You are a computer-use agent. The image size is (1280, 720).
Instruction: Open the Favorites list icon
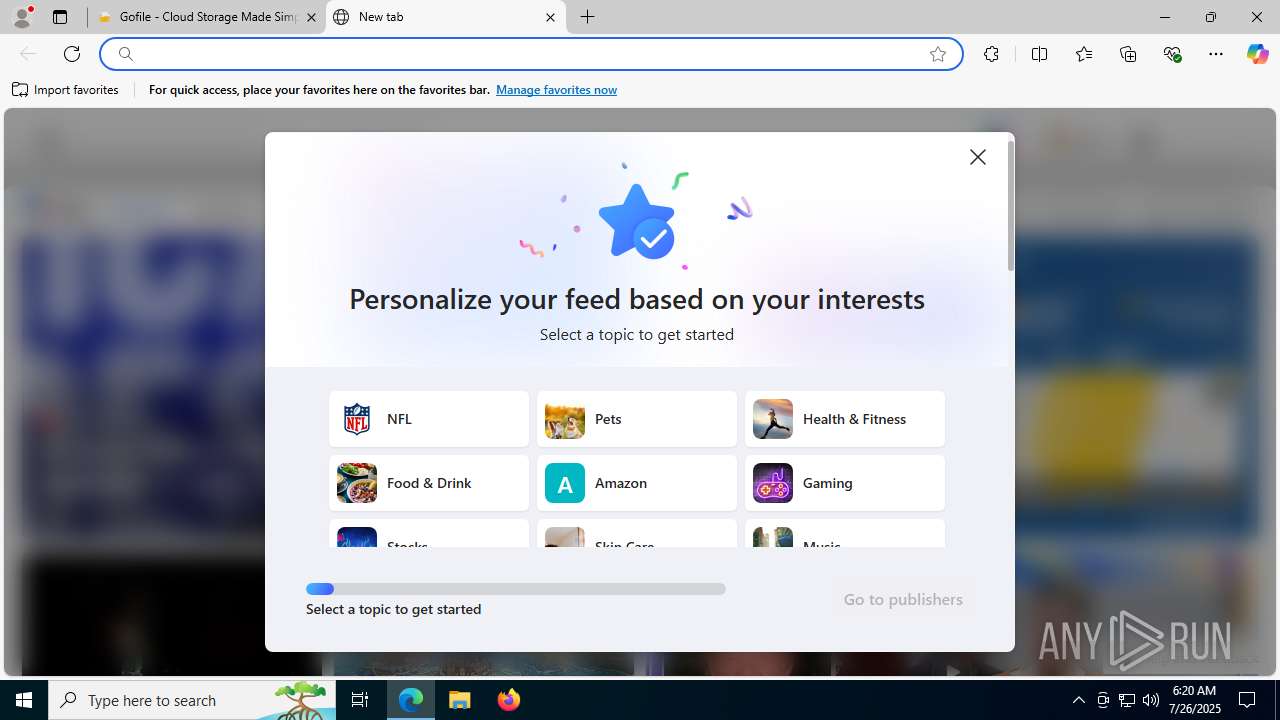tap(1084, 54)
